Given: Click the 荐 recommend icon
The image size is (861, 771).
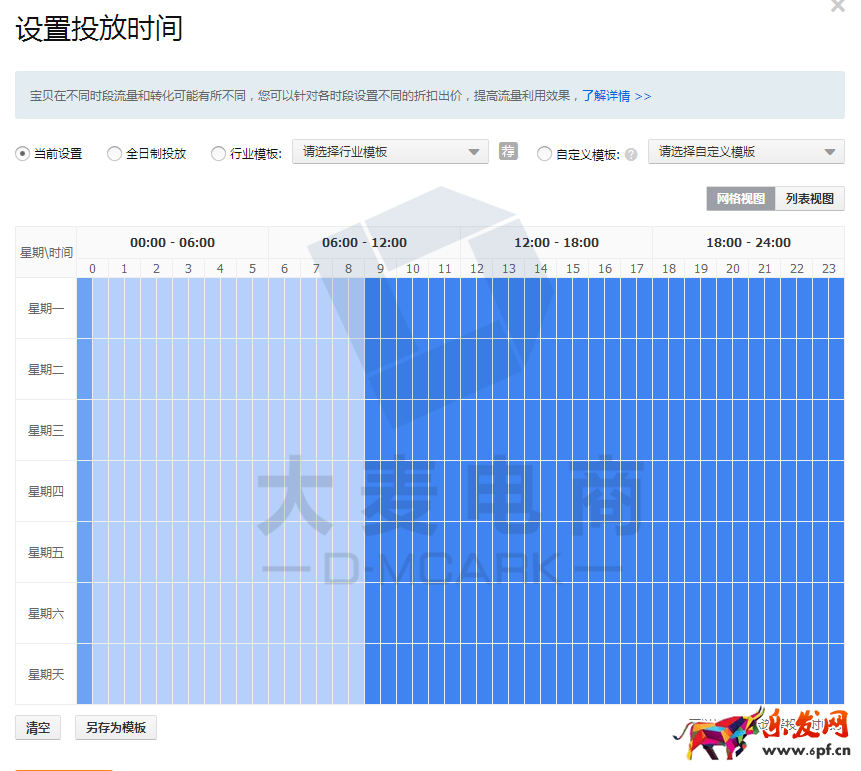Looking at the screenshot, I should 509,152.
